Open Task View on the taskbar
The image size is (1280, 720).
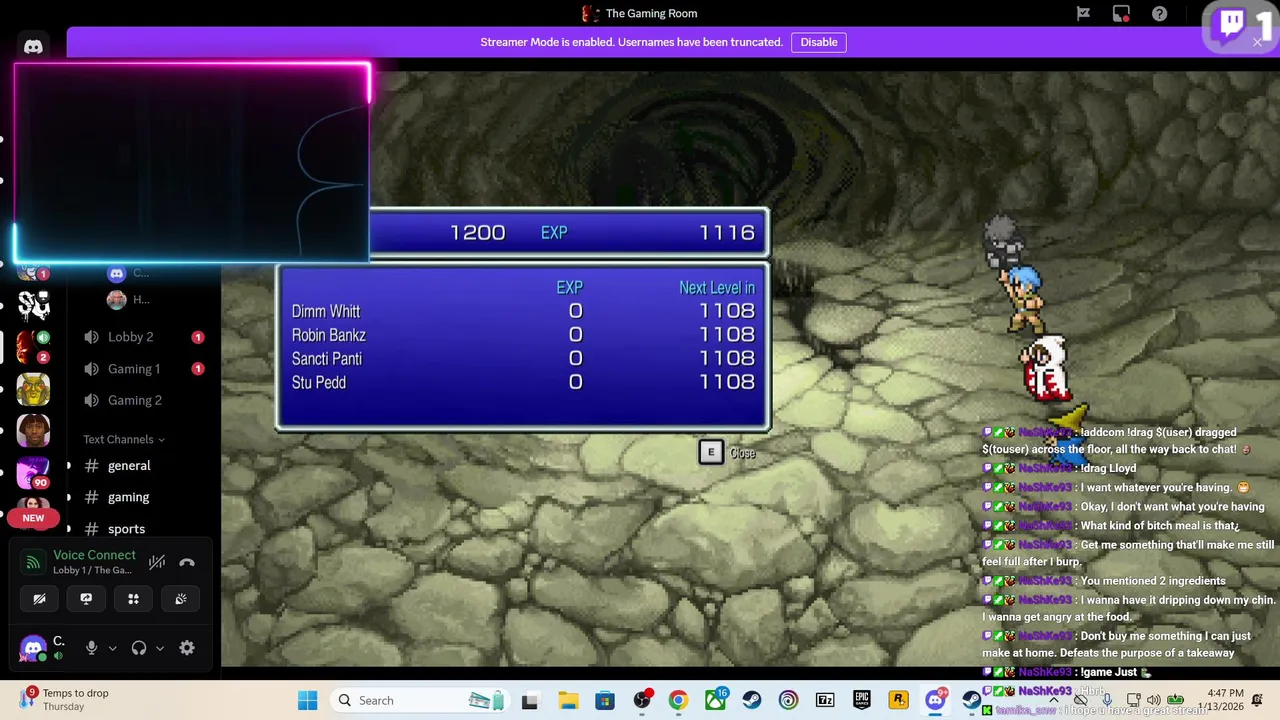[x=530, y=700]
